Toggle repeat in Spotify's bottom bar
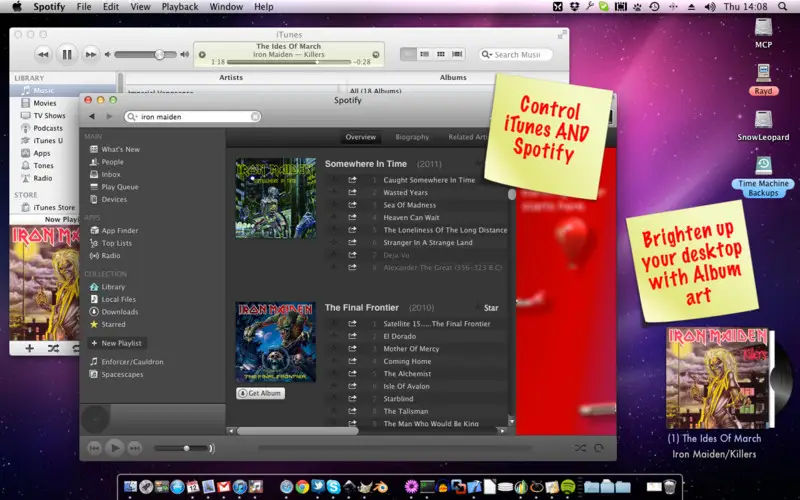The width and height of the screenshot is (800, 500). tap(599, 448)
